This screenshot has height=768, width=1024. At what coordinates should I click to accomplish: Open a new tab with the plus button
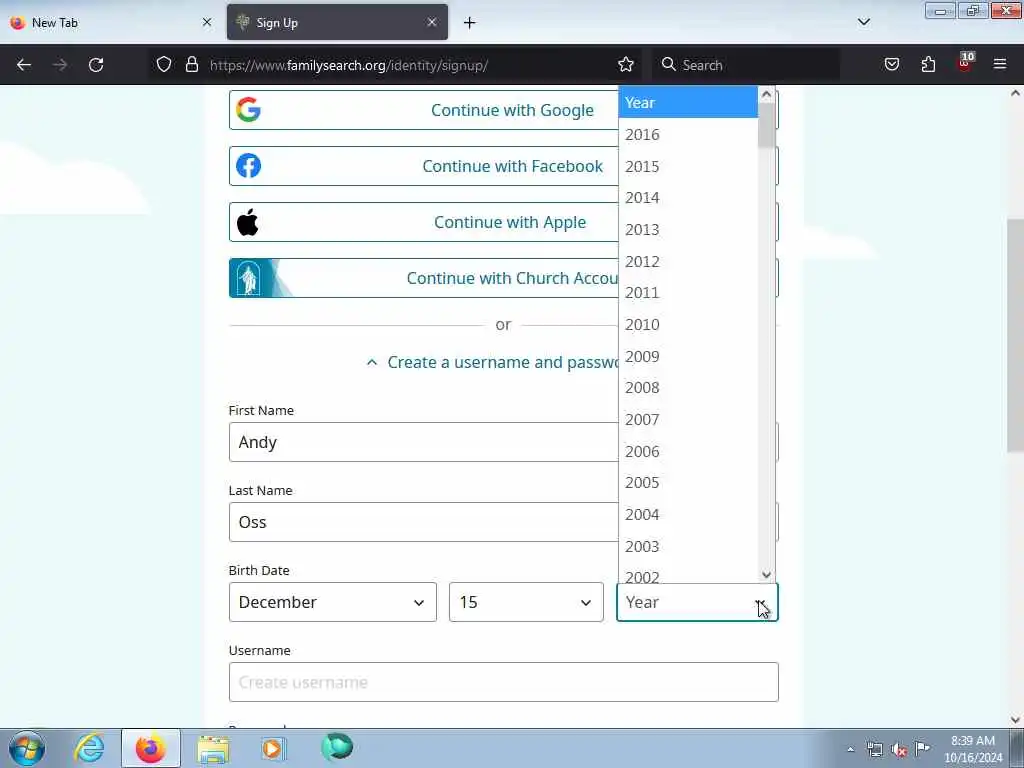470,23
